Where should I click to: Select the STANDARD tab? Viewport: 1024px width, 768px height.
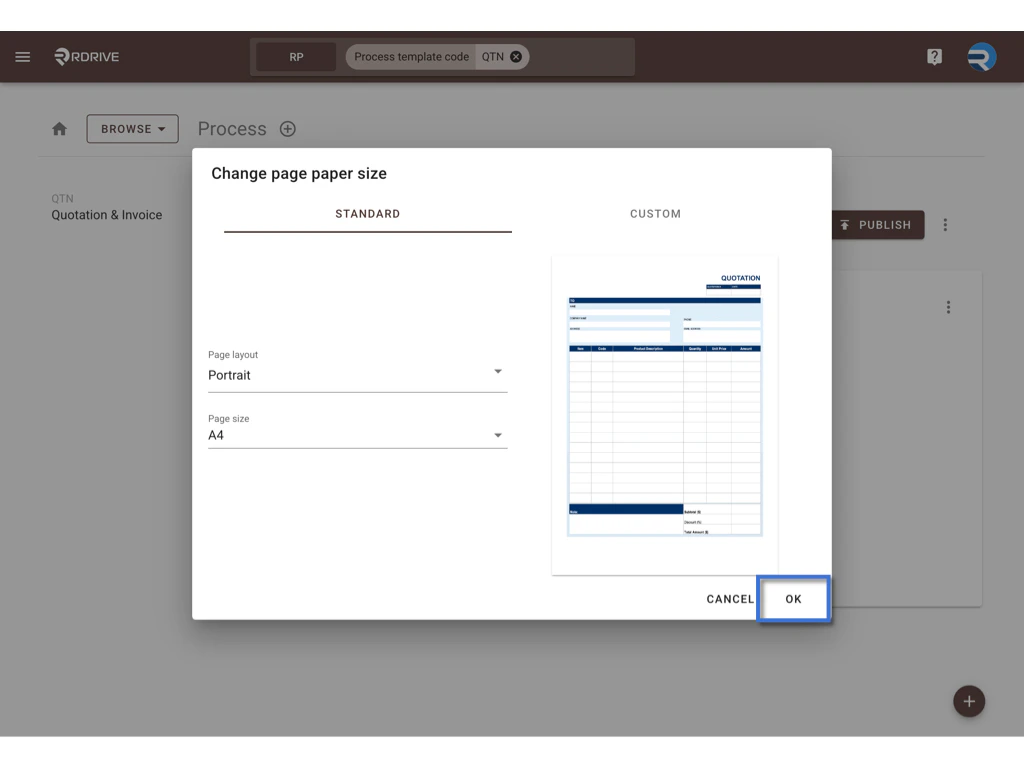coord(367,213)
